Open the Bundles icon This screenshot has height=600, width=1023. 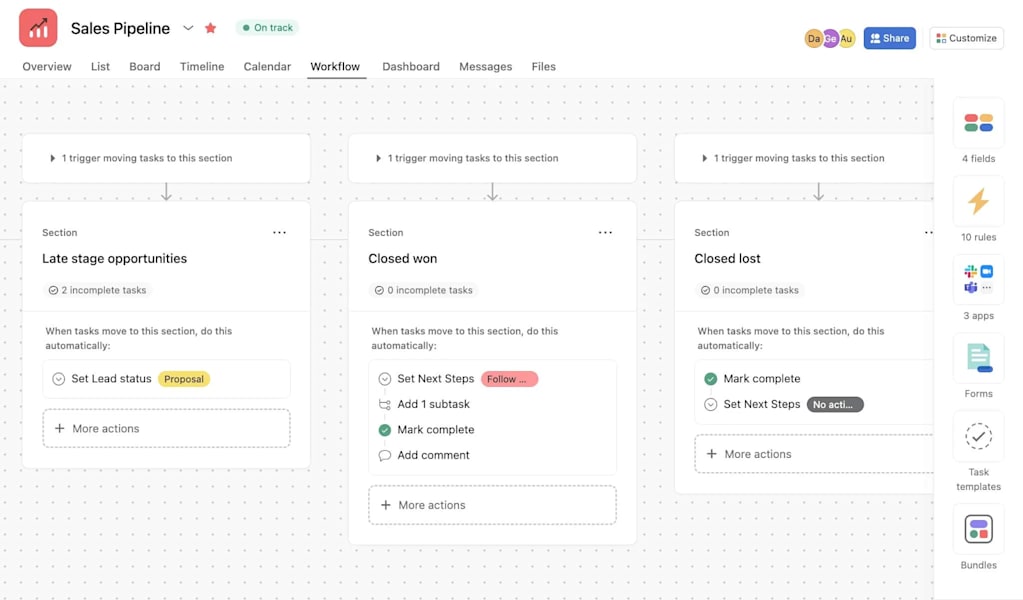[979, 529]
